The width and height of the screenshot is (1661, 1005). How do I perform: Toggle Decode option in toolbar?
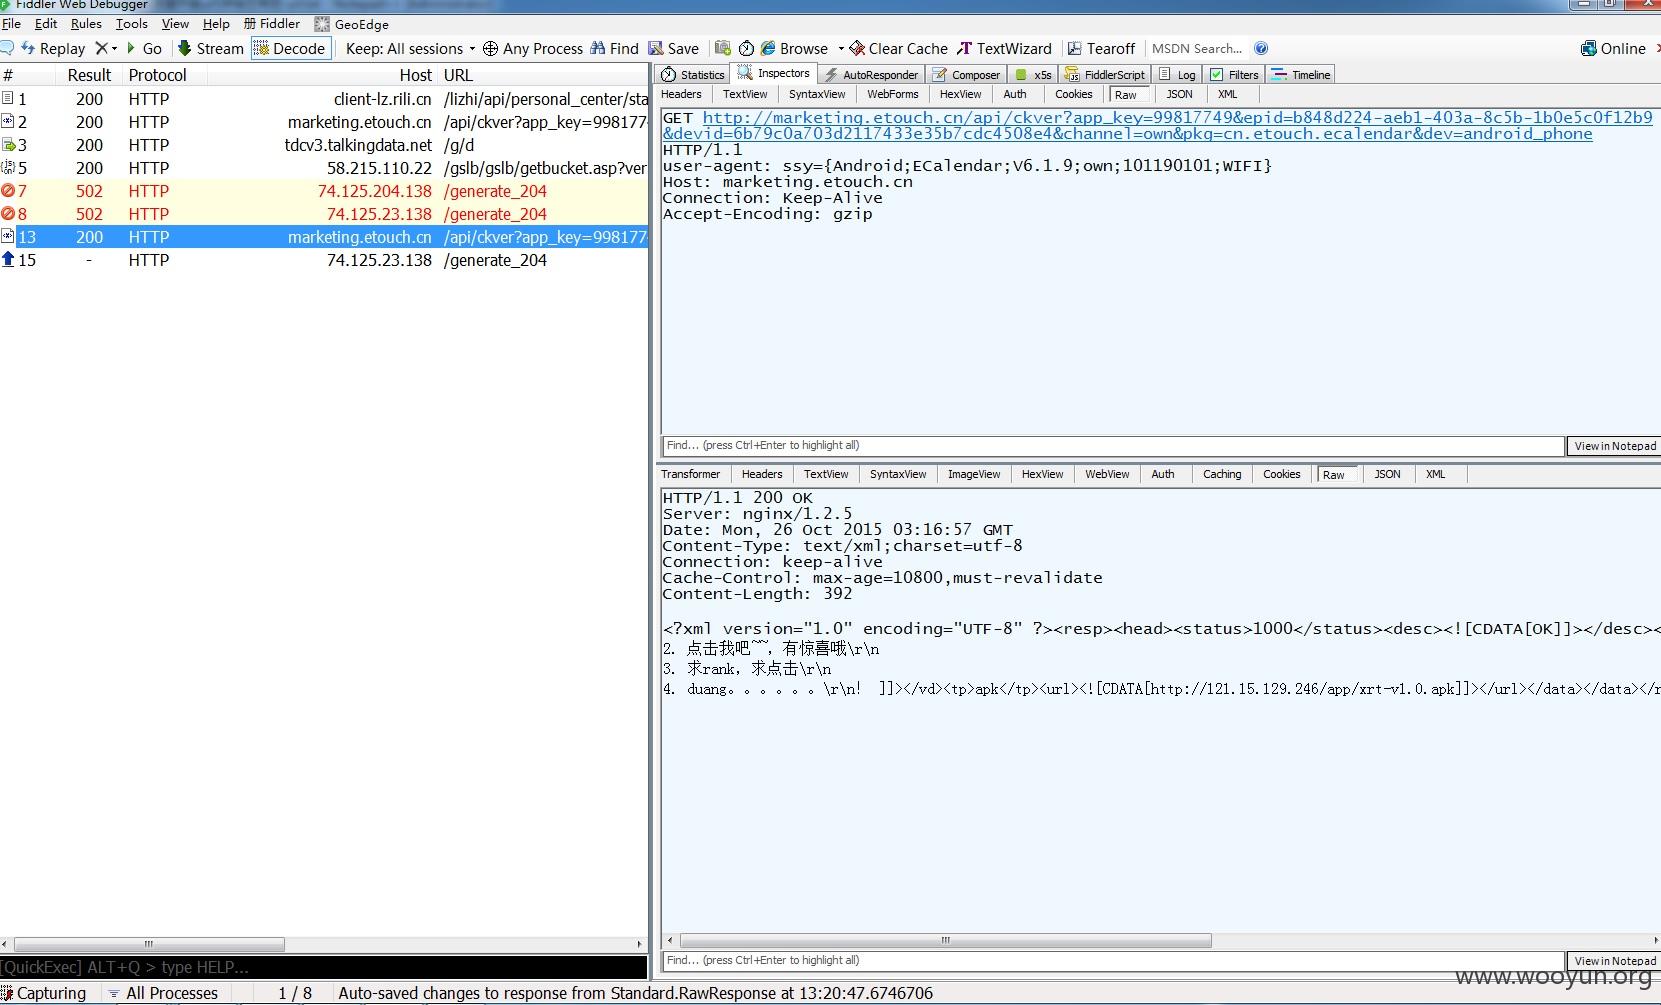coord(290,48)
